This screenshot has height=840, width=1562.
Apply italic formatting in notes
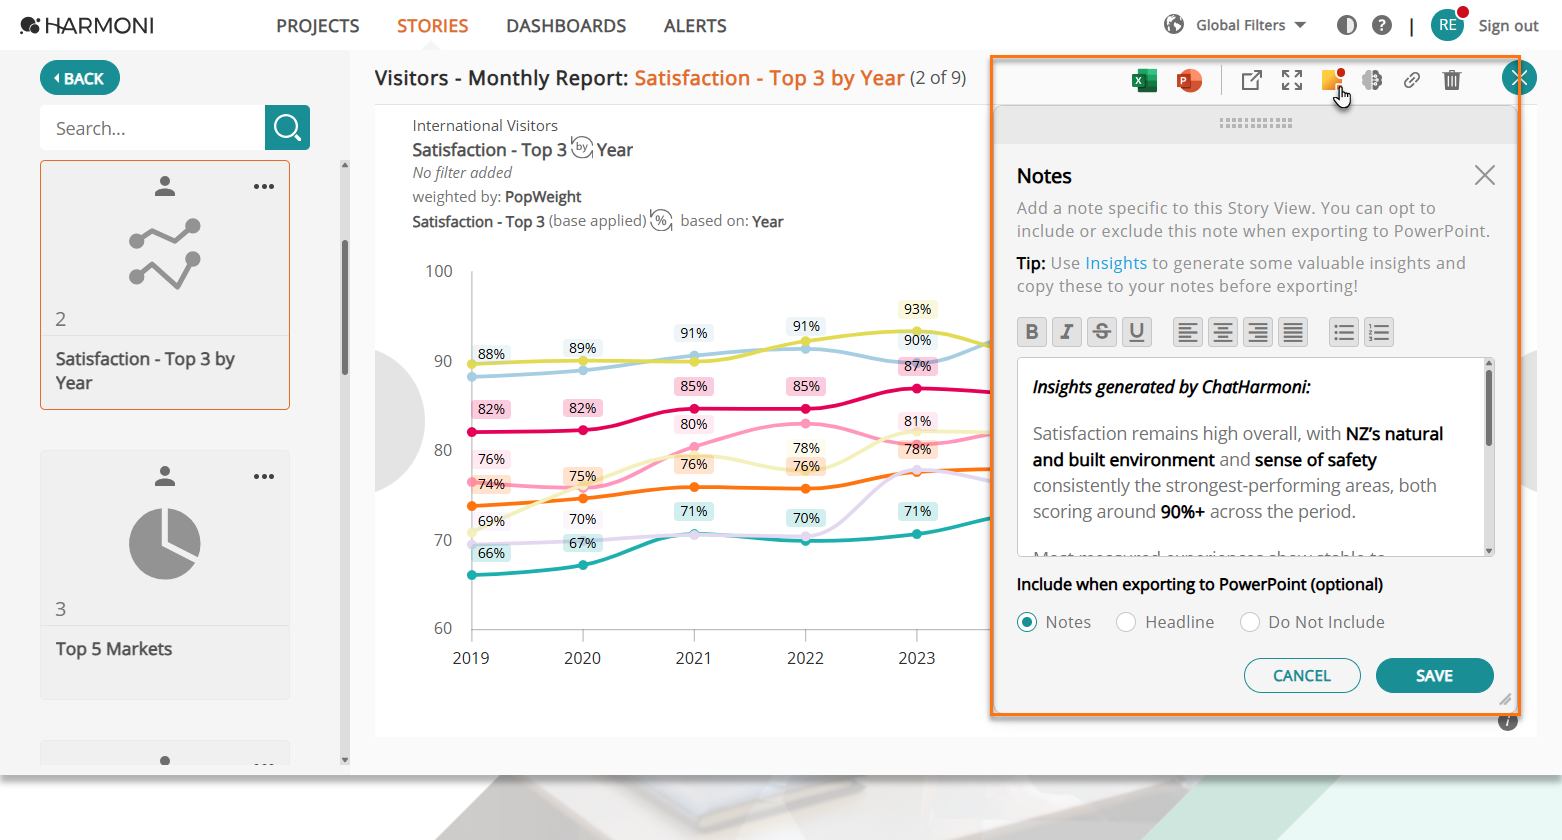click(1067, 332)
